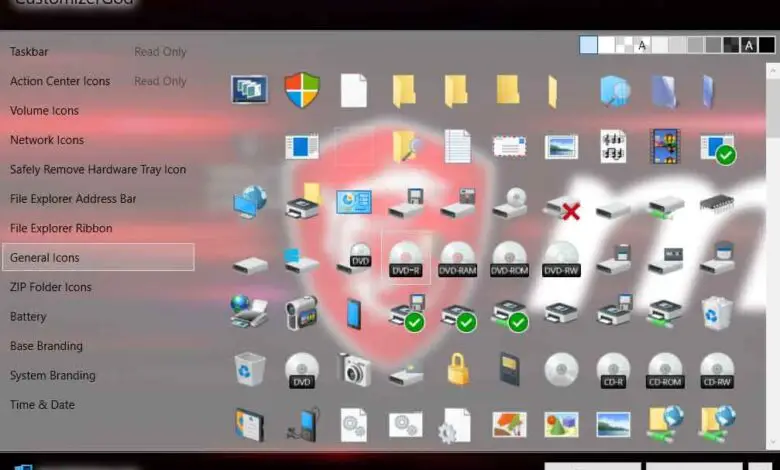This screenshot has width=780, height=470.
Task: Select the drive with red X icon
Action: (x=562, y=207)
